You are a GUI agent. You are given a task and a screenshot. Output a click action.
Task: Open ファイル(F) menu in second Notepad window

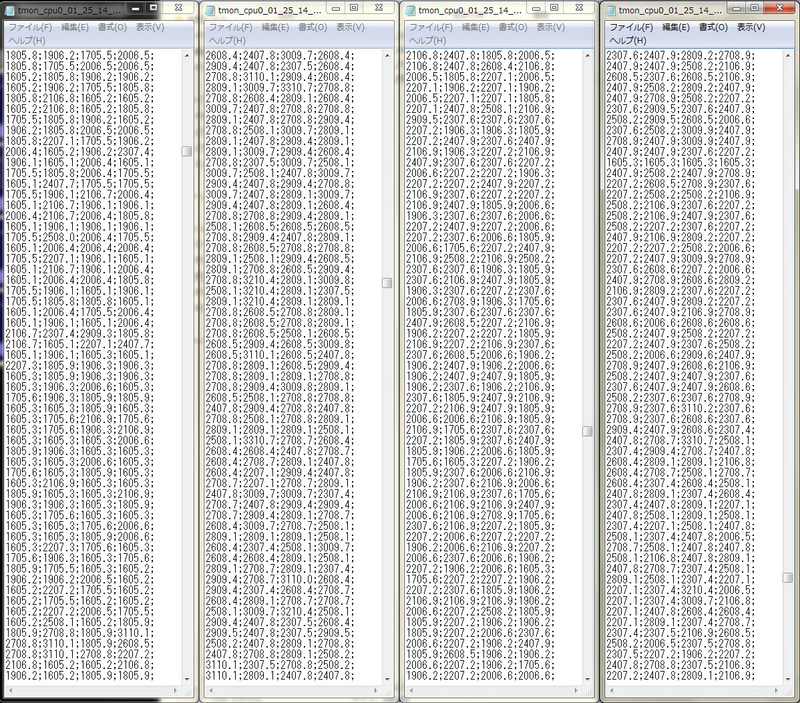coord(231,27)
